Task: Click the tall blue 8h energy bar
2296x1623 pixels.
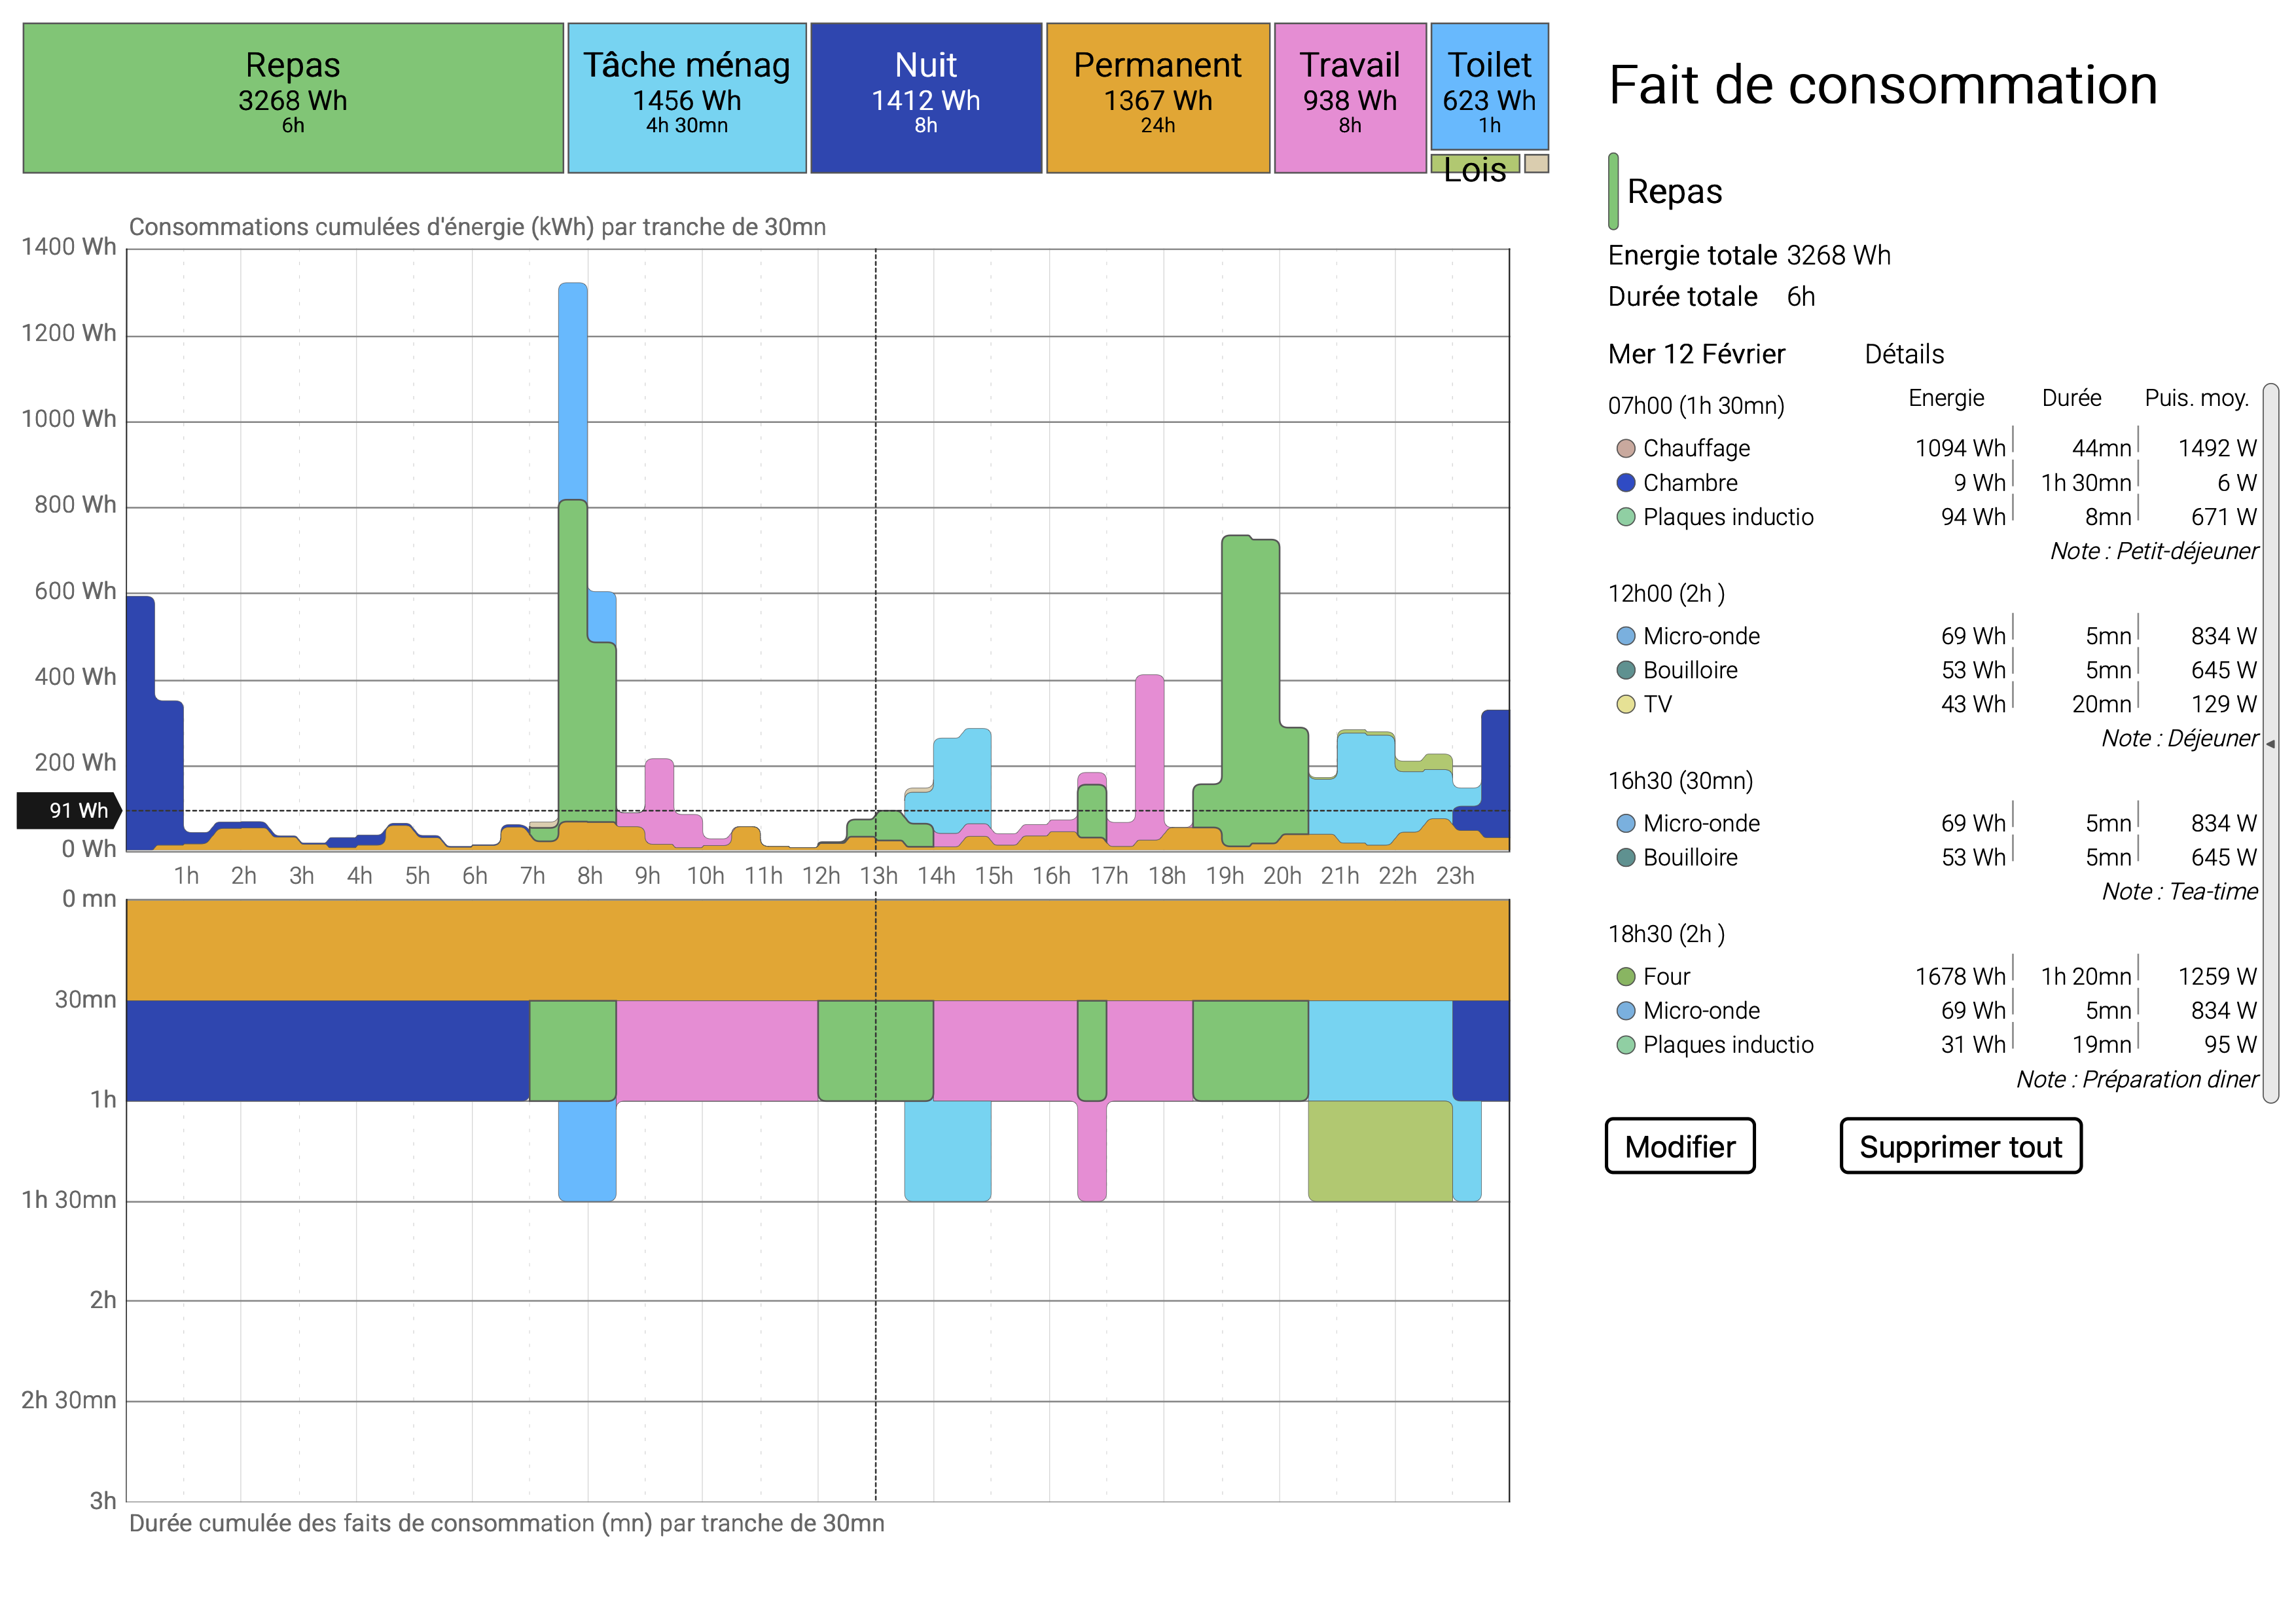Action: [x=573, y=390]
